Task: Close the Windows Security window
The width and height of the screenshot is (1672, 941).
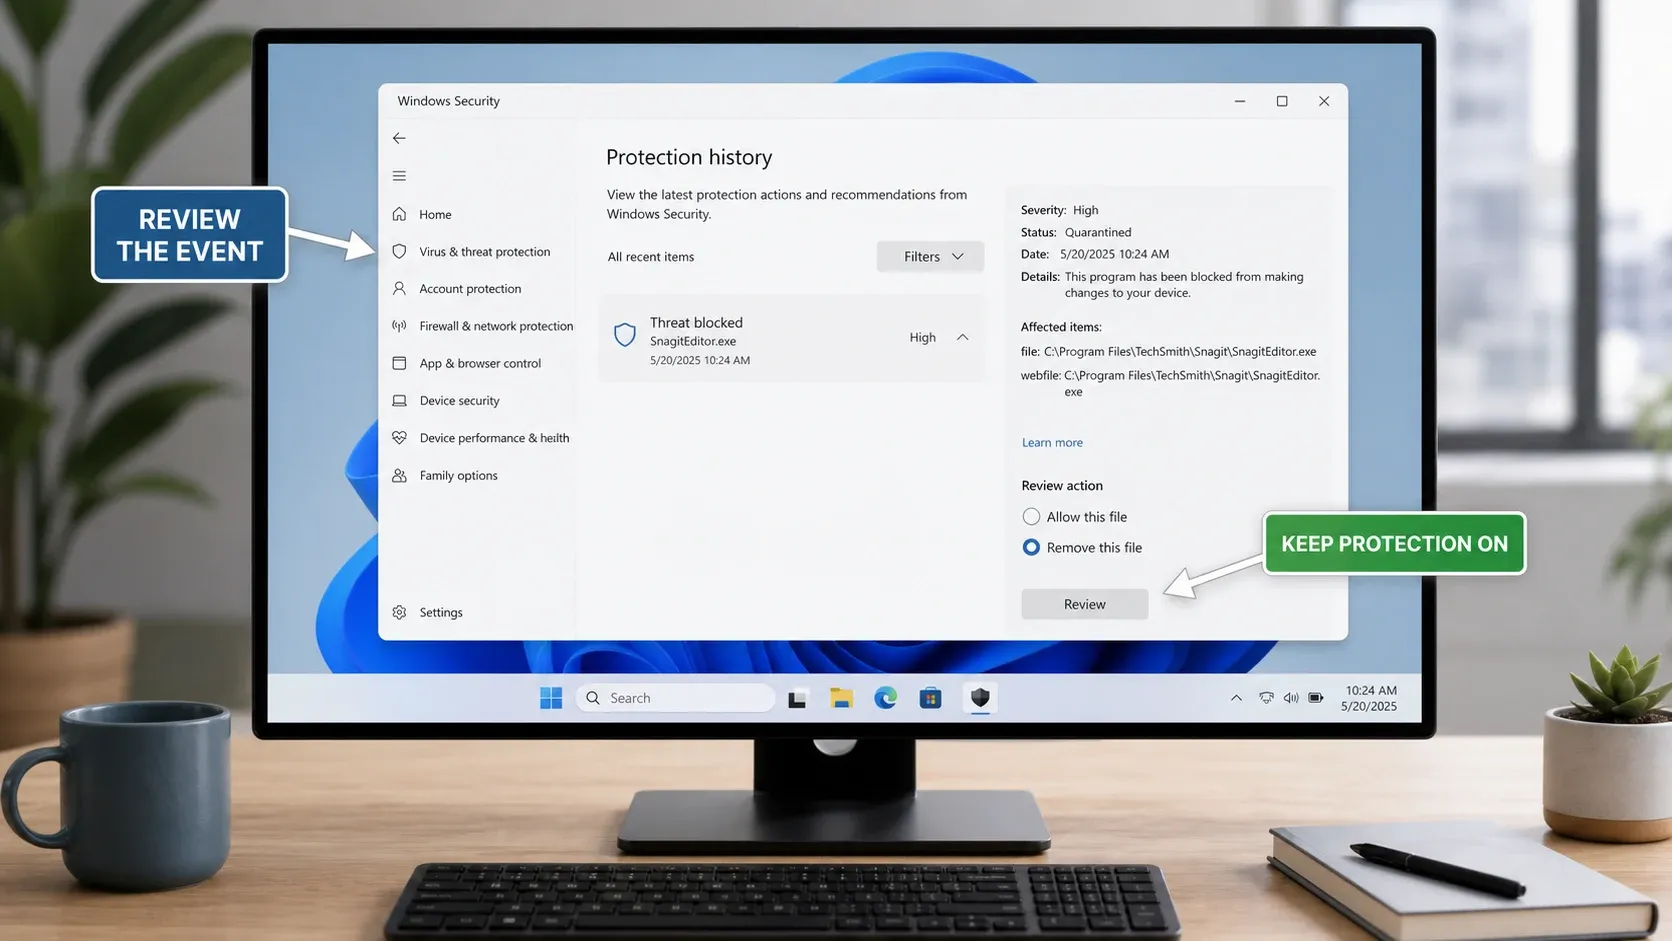Action: [1324, 101]
